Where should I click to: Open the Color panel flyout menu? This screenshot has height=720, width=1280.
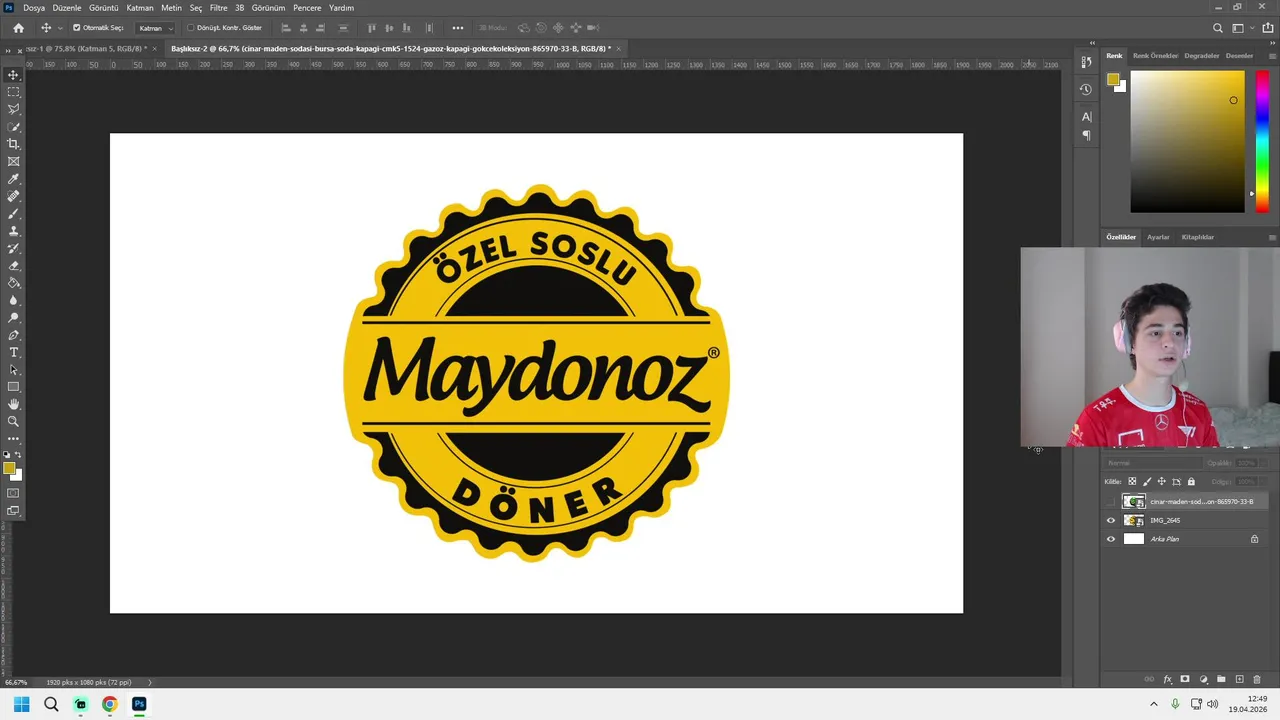[1272, 56]
